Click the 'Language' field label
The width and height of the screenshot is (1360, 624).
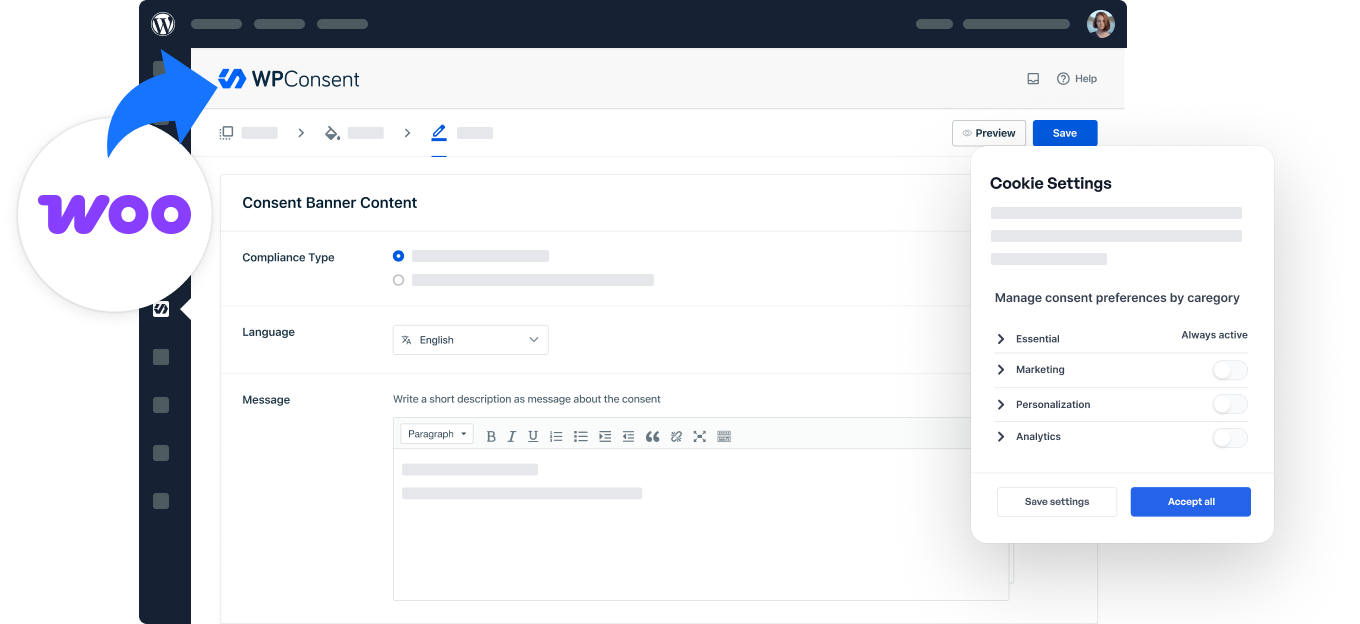click(x=268, y=332)
